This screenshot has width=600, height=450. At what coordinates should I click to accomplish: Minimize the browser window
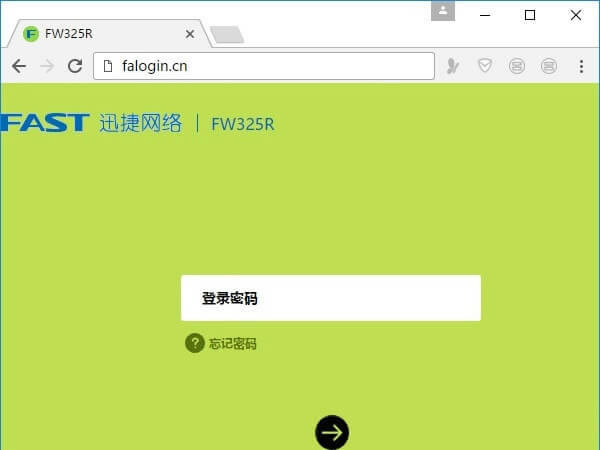tap(485, 14)
